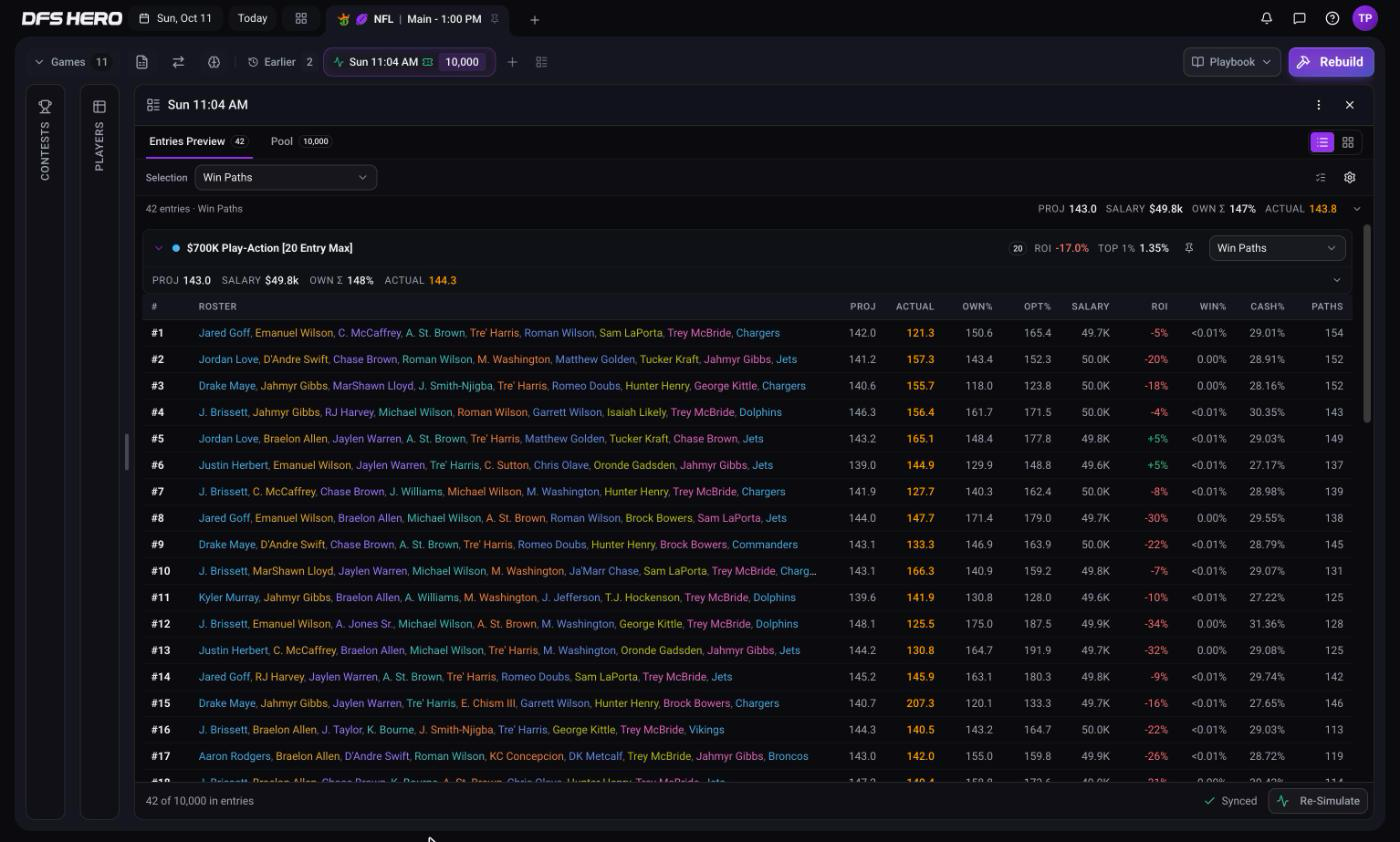This screenshot has height=842, width=1400.
Task: Click the checklist filter icon beside gear
Action: click(x=1320, y=177)
